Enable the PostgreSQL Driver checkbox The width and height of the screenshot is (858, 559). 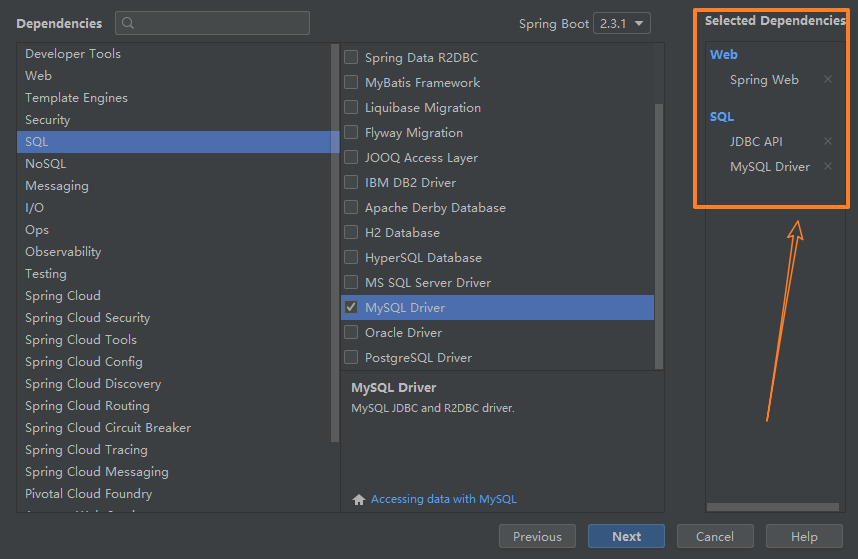pyautogui.click(x=351, y=357)
